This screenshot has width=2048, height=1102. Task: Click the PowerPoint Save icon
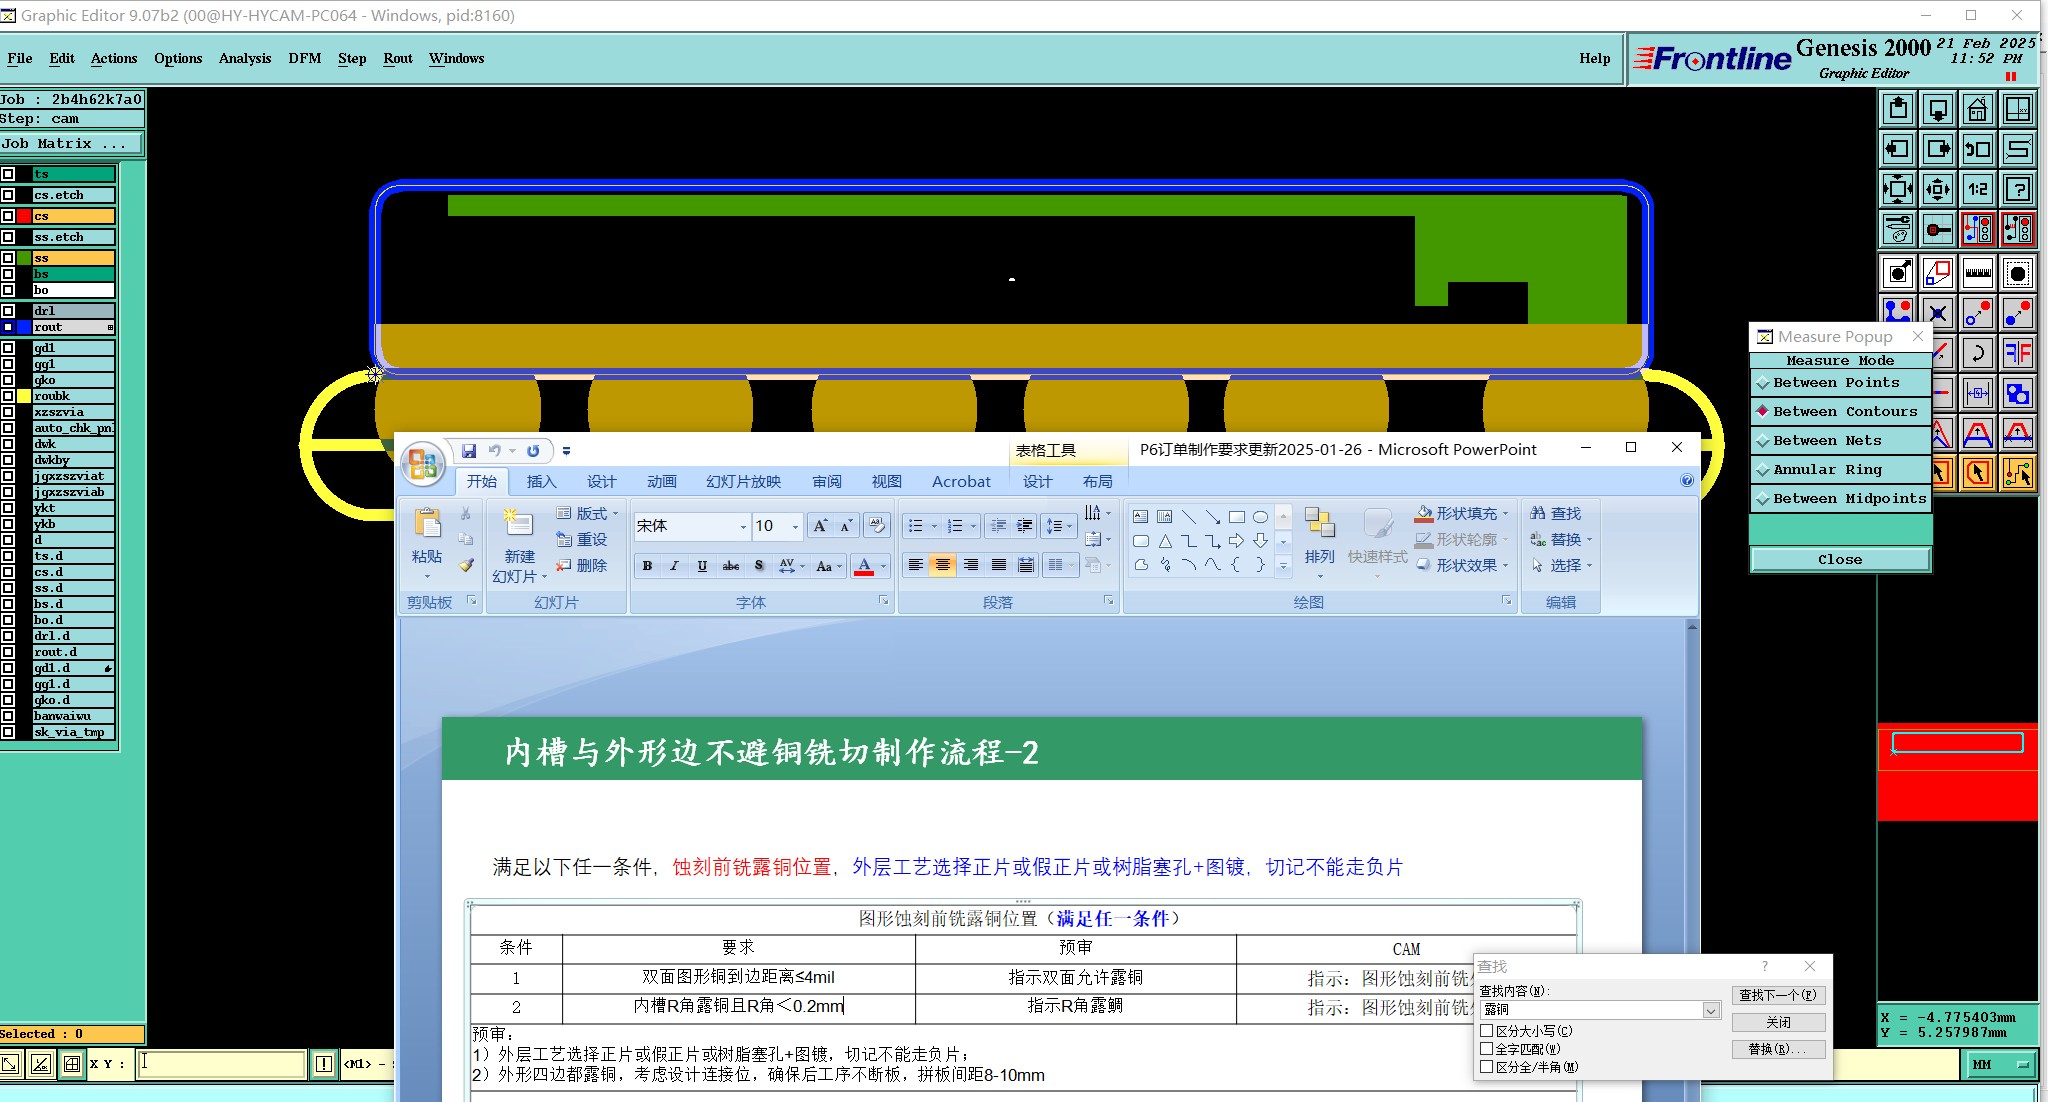click(468, 451)
